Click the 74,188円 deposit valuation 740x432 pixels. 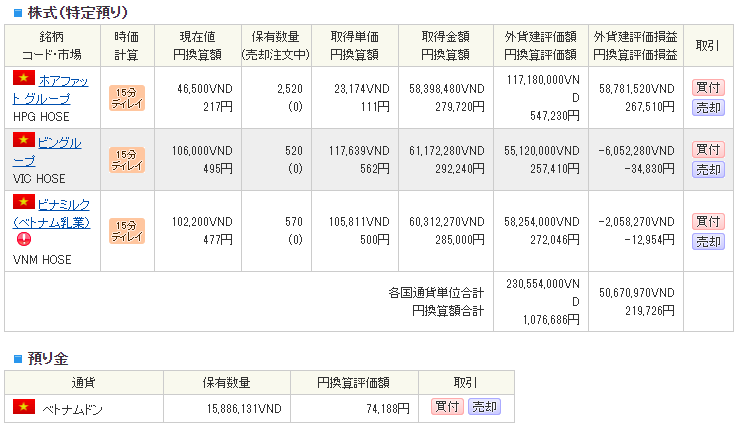click(x=387, y=408)
